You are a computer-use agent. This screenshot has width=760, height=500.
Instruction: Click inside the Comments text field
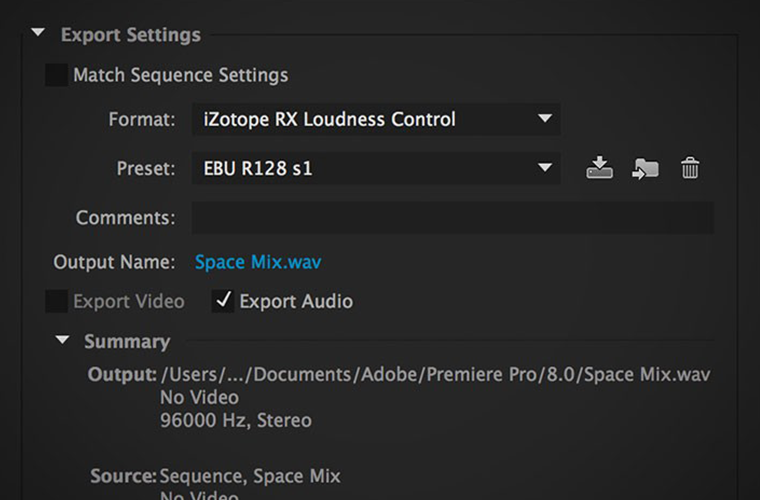point(453,218)
